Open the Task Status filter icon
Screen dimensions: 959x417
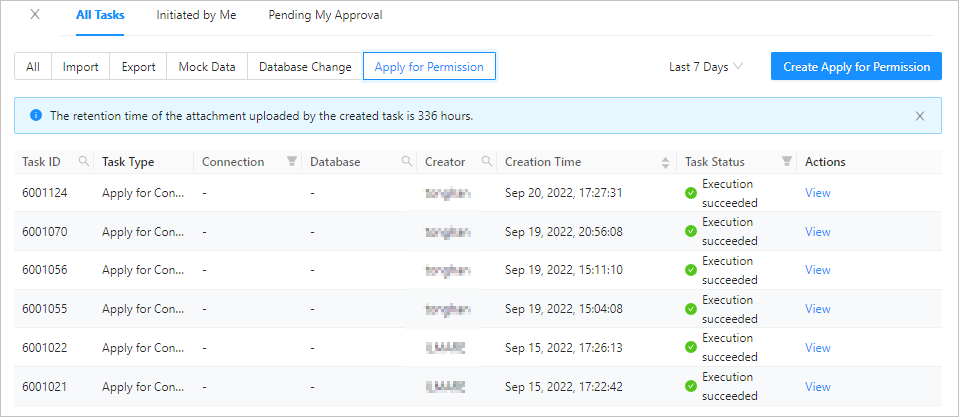tap(786, 162)
